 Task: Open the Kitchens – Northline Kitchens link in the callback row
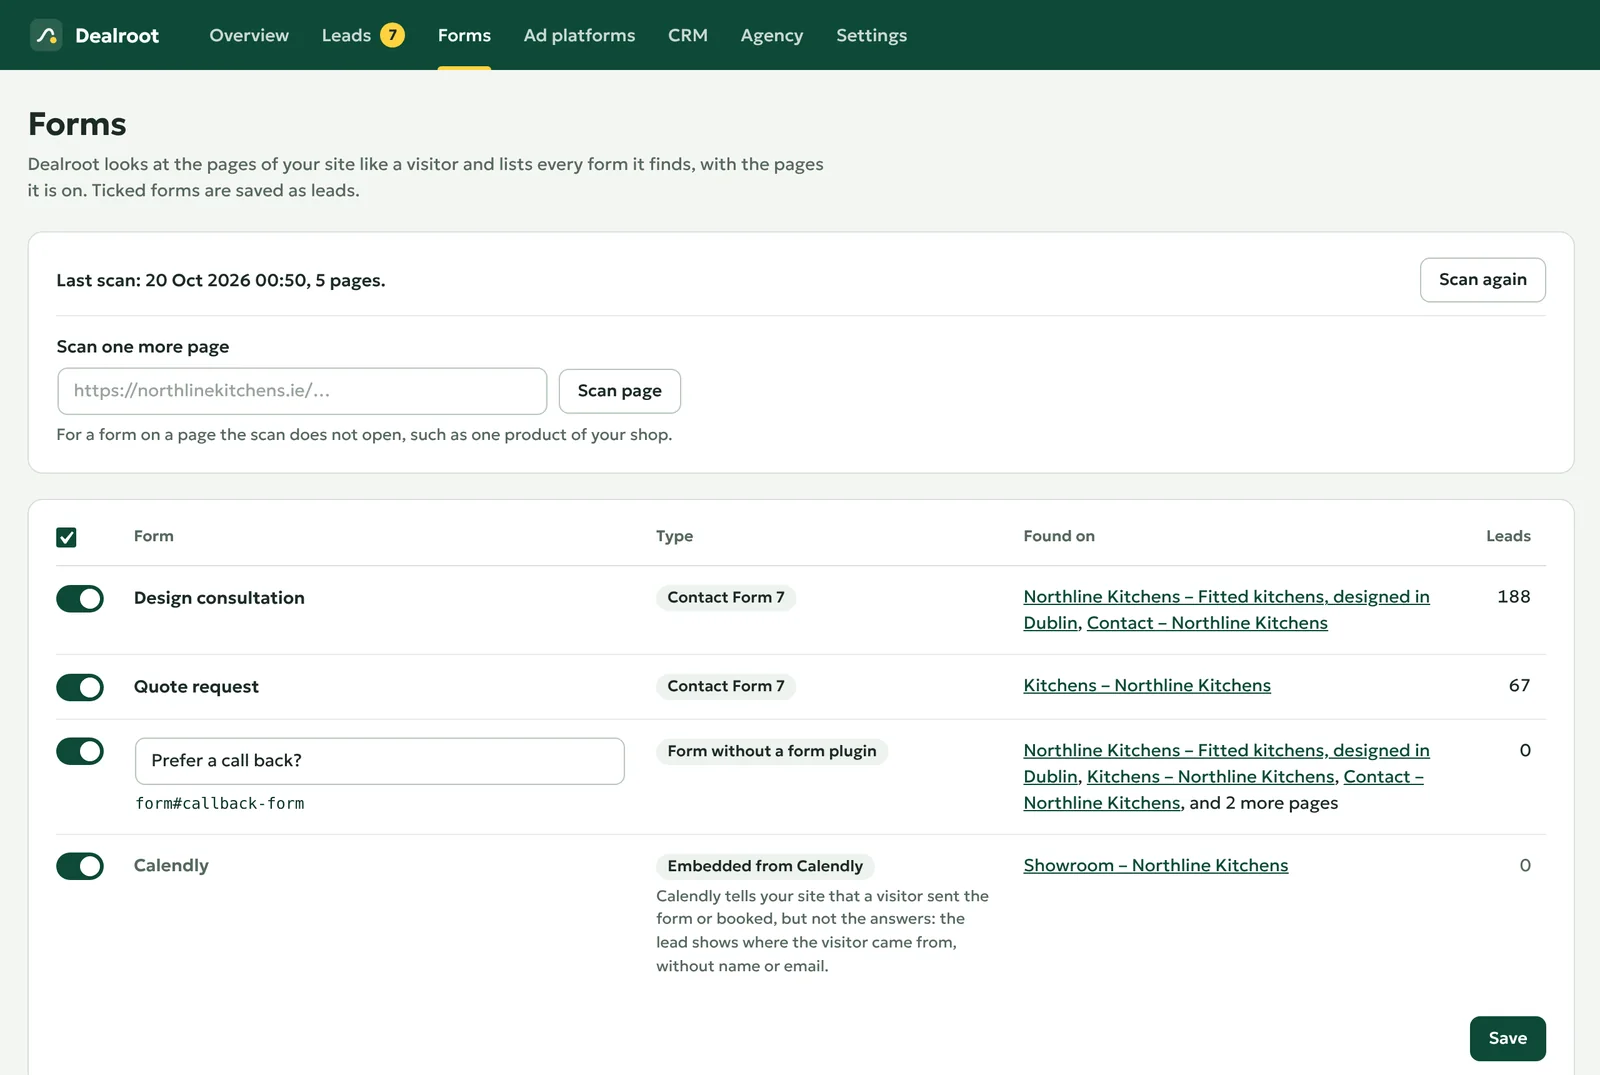(x=1211, y=776)
